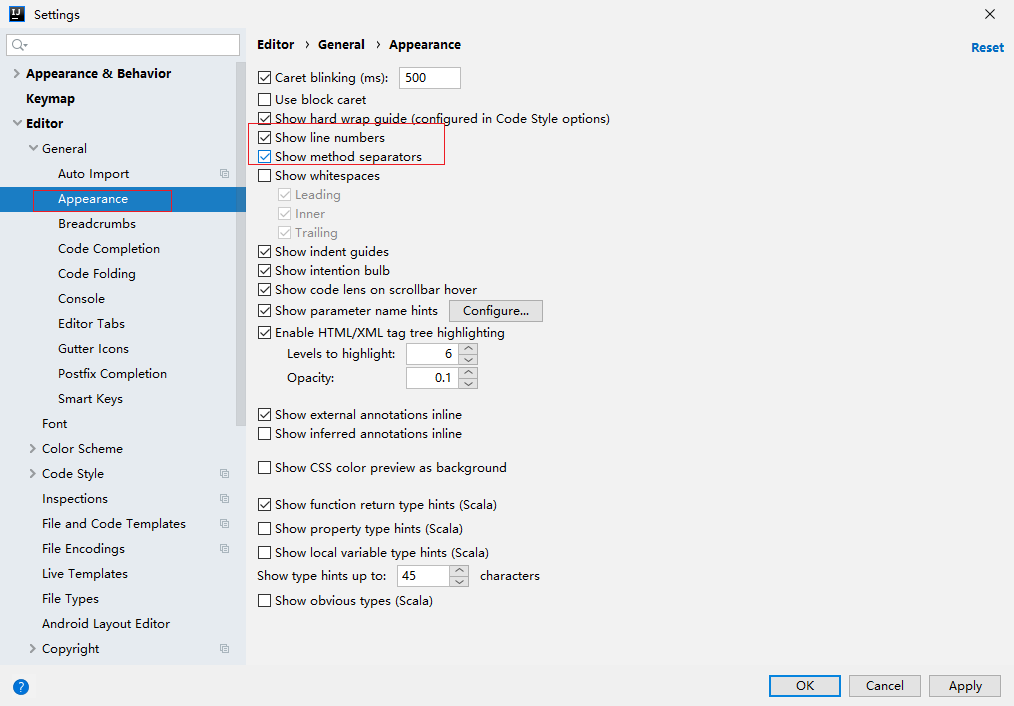
Task: Click the OK button
Action: [x=804, y=685]
